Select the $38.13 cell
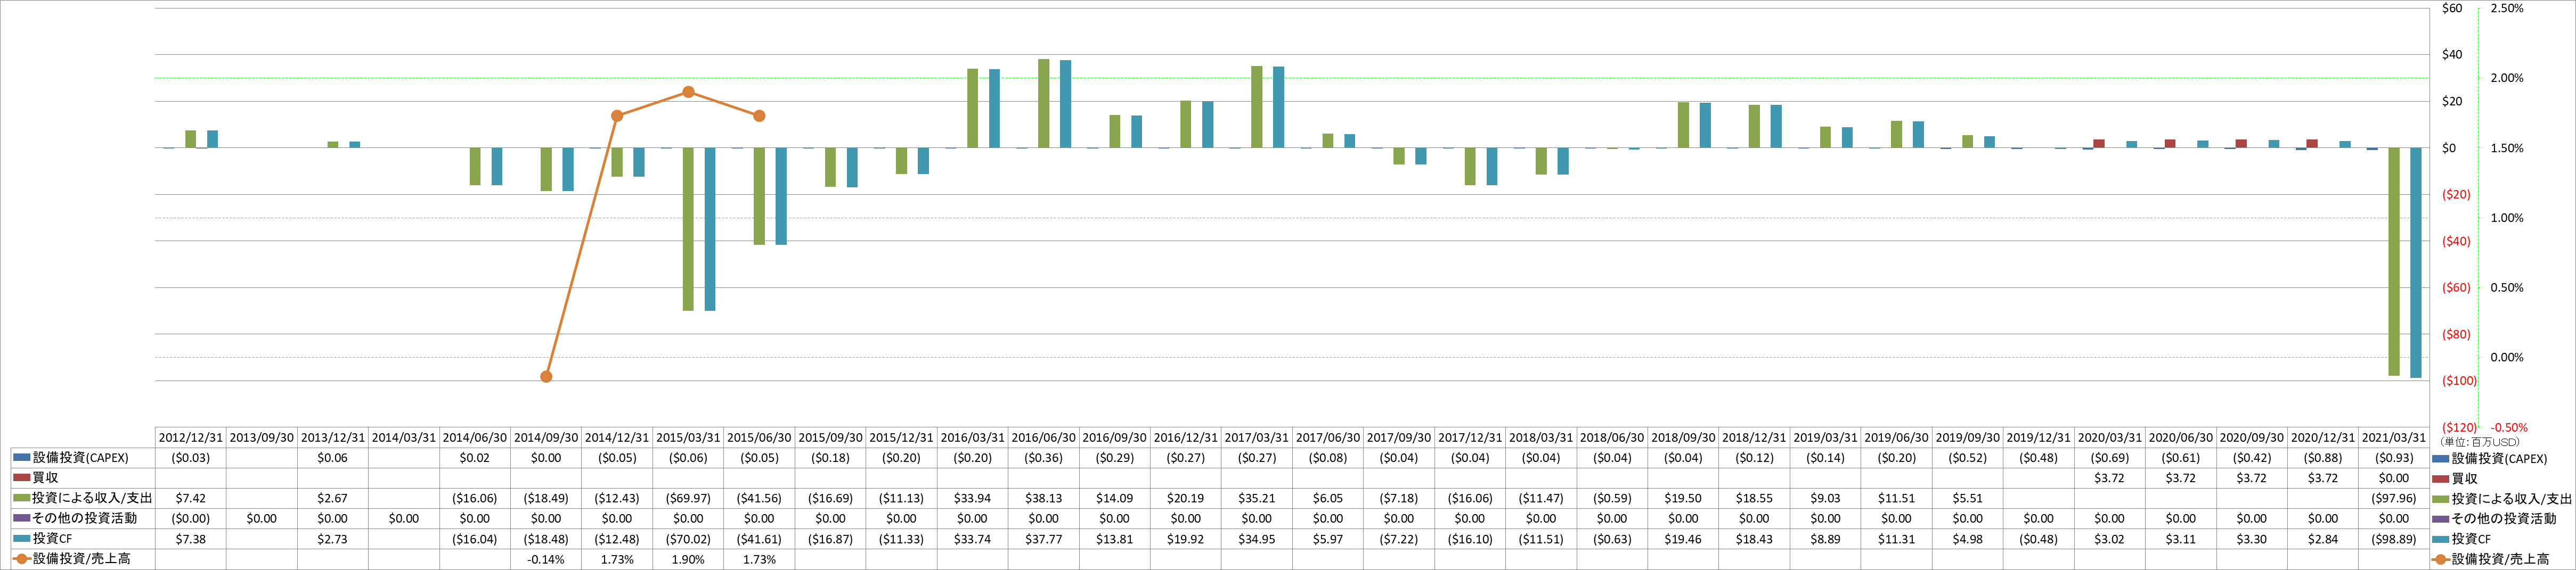The width and height of the screenshot is (2576, 570). 1043,498
